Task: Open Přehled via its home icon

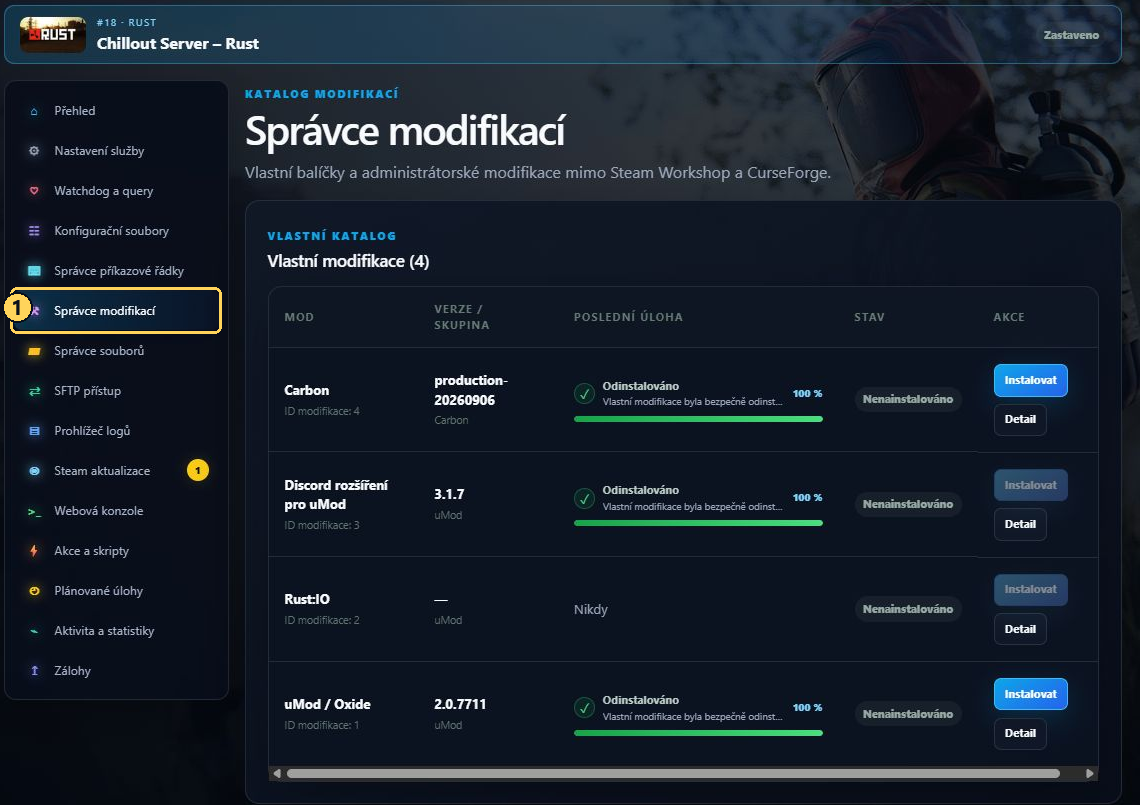Action: click(33, 111)
